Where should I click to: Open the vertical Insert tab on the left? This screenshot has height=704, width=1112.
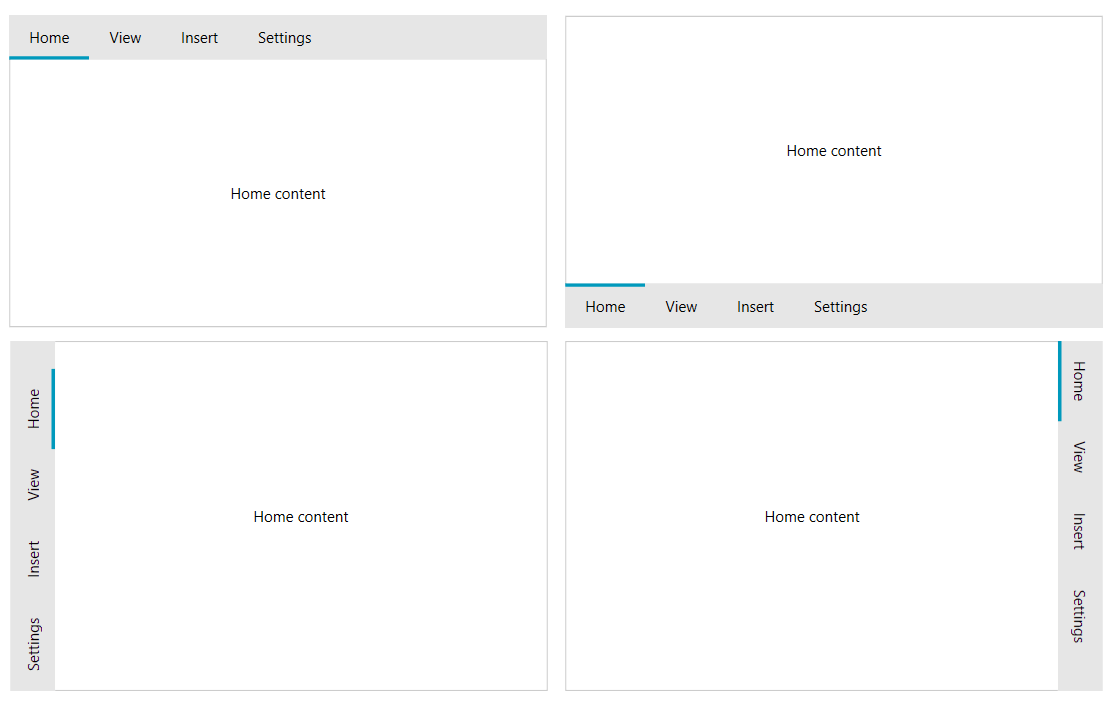(33, 556)
